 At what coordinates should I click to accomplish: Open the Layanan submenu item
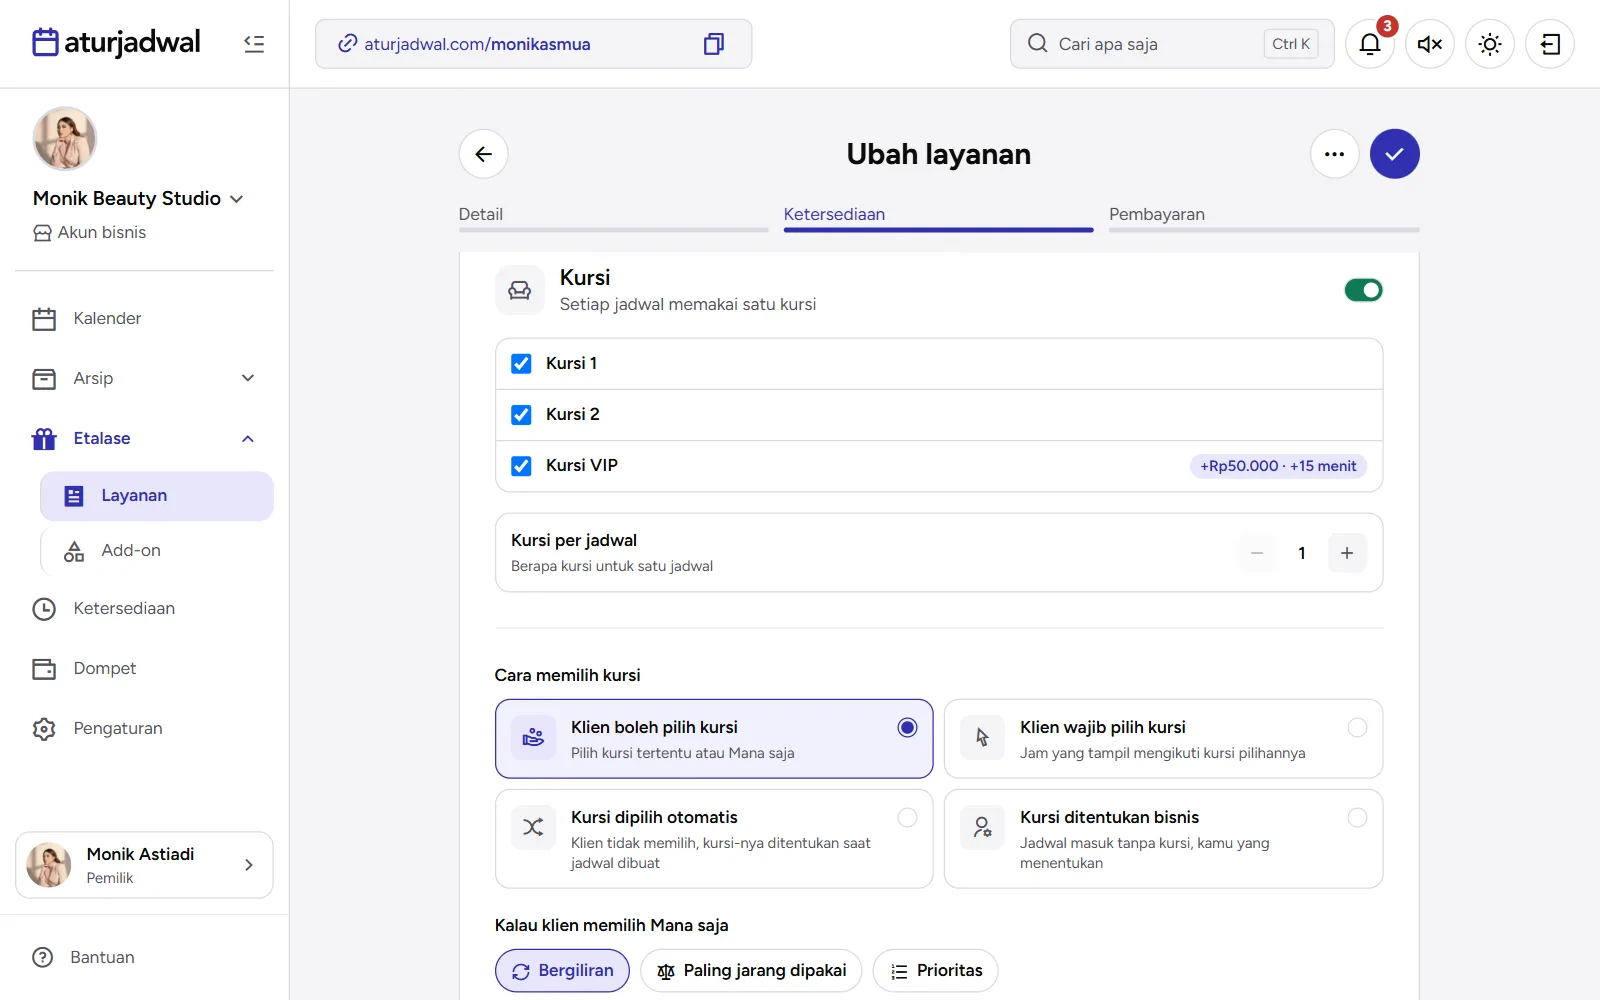click(x=157, y=496)
